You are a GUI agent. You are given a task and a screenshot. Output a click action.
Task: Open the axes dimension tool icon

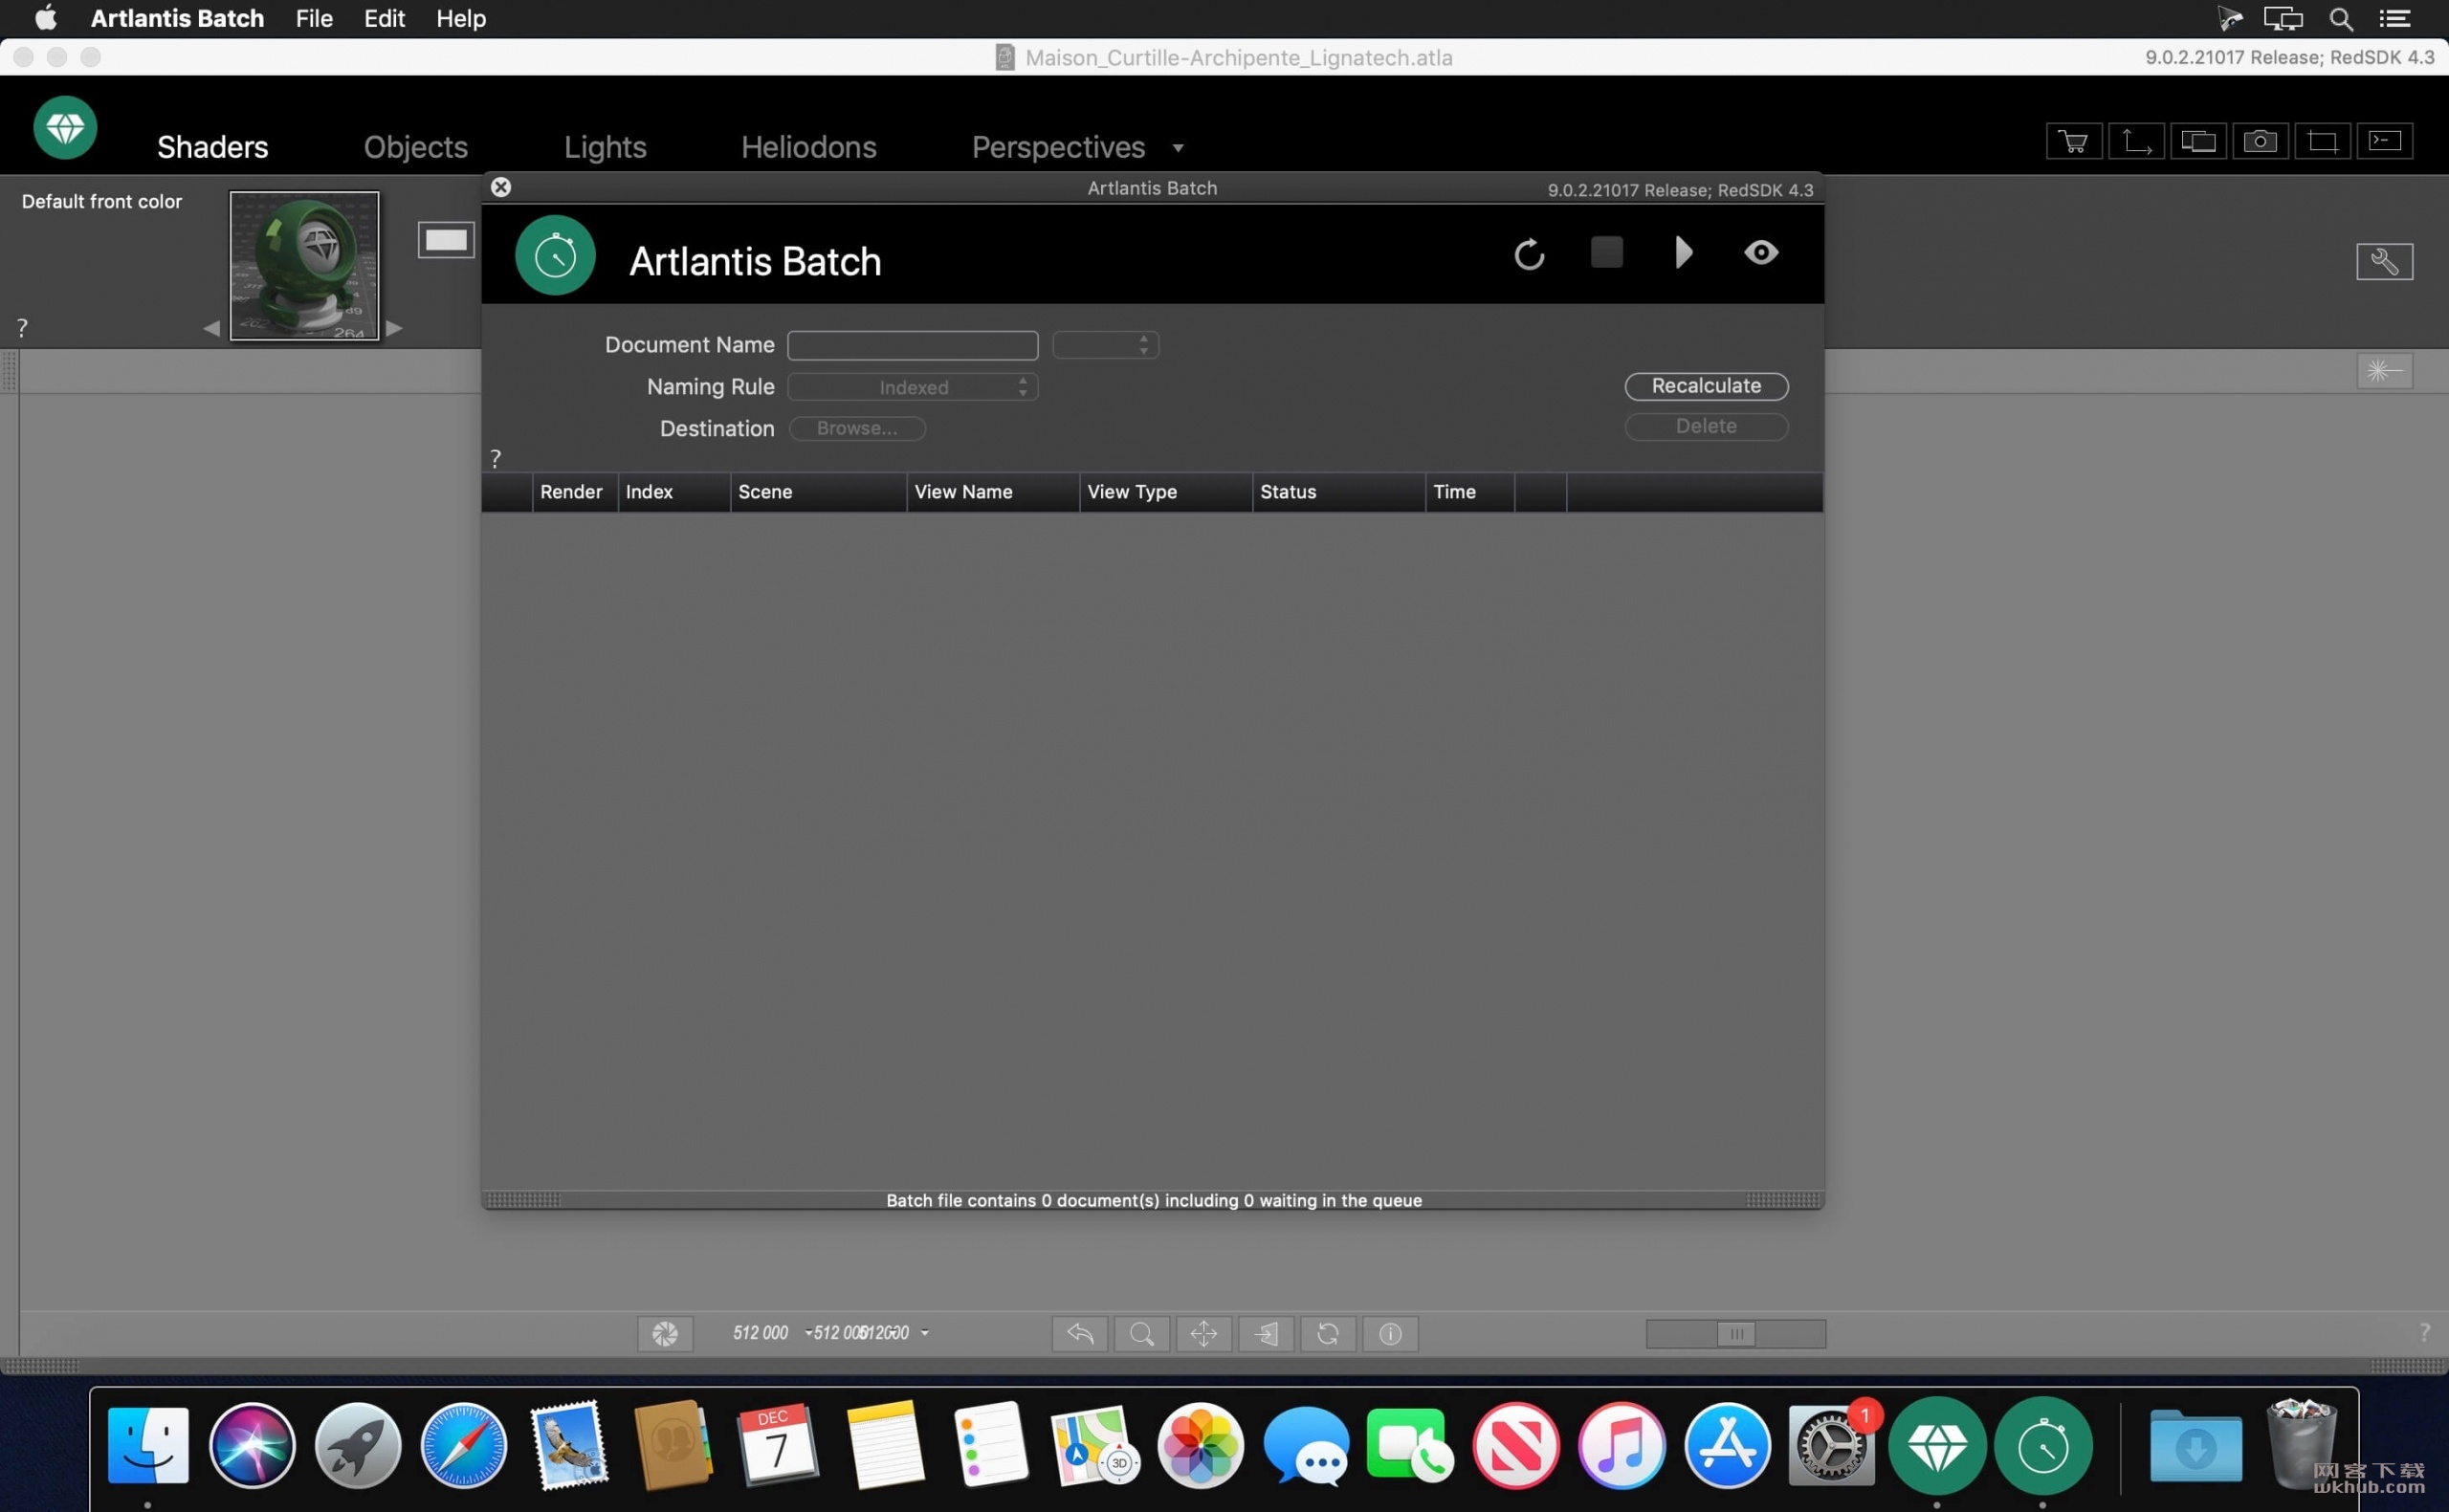pyautogui.click(x=2136, y=141)
